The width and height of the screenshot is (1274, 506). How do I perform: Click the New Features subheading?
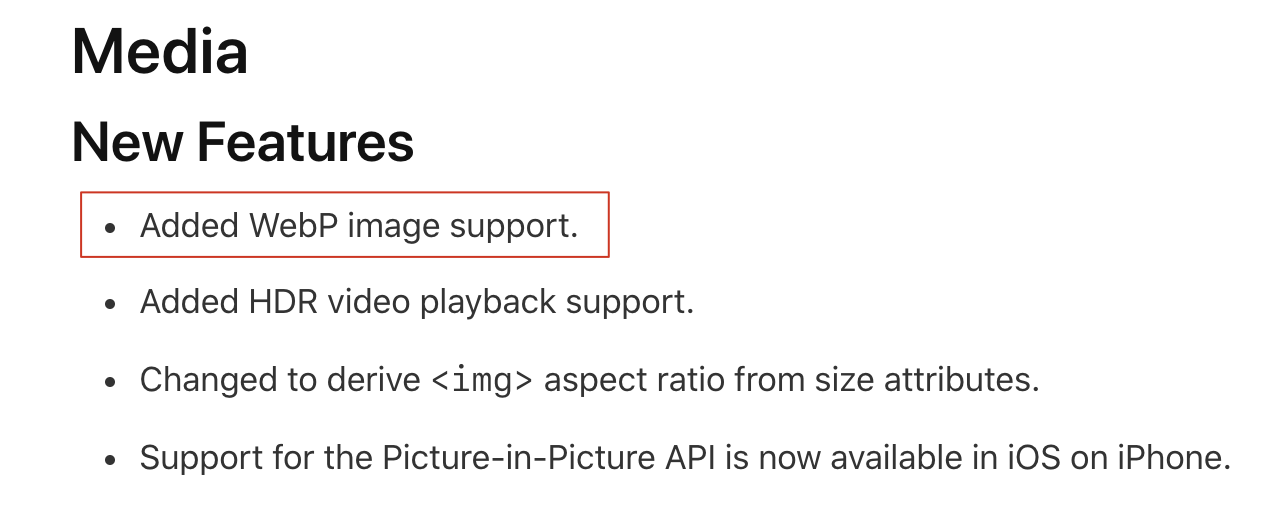click(x=243, y=142)
